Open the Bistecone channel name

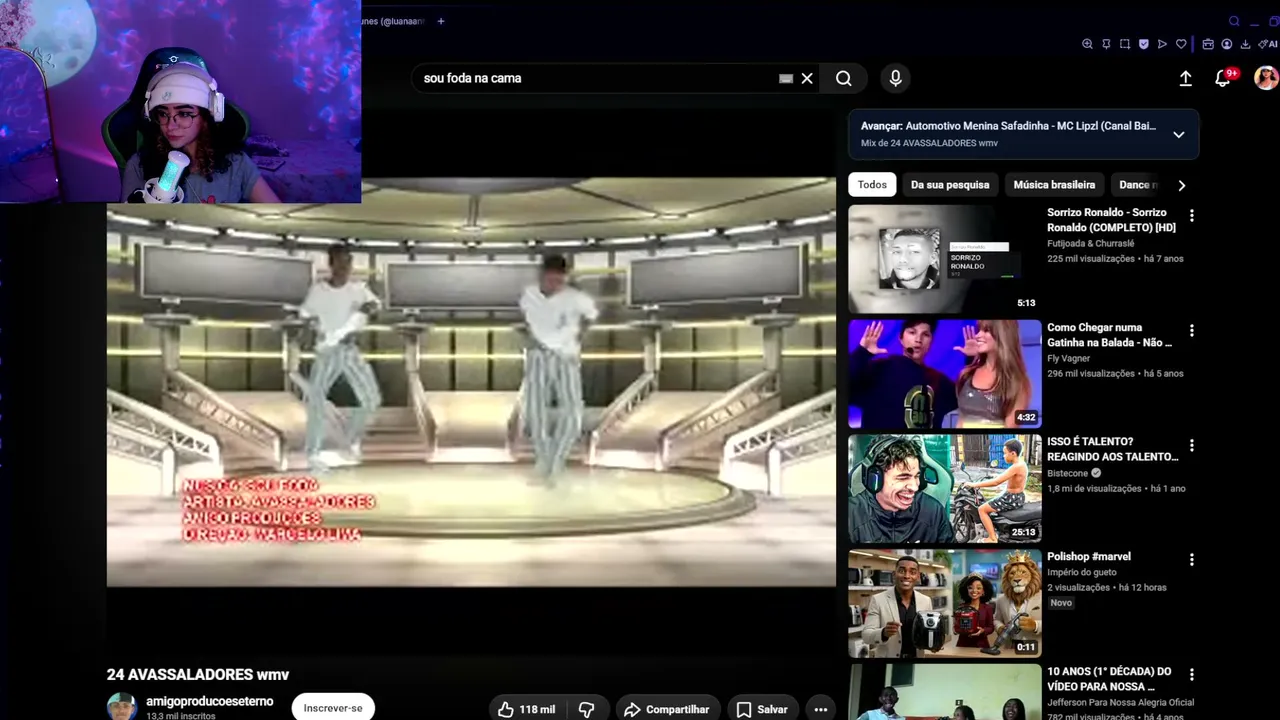tap(1067, 473)
